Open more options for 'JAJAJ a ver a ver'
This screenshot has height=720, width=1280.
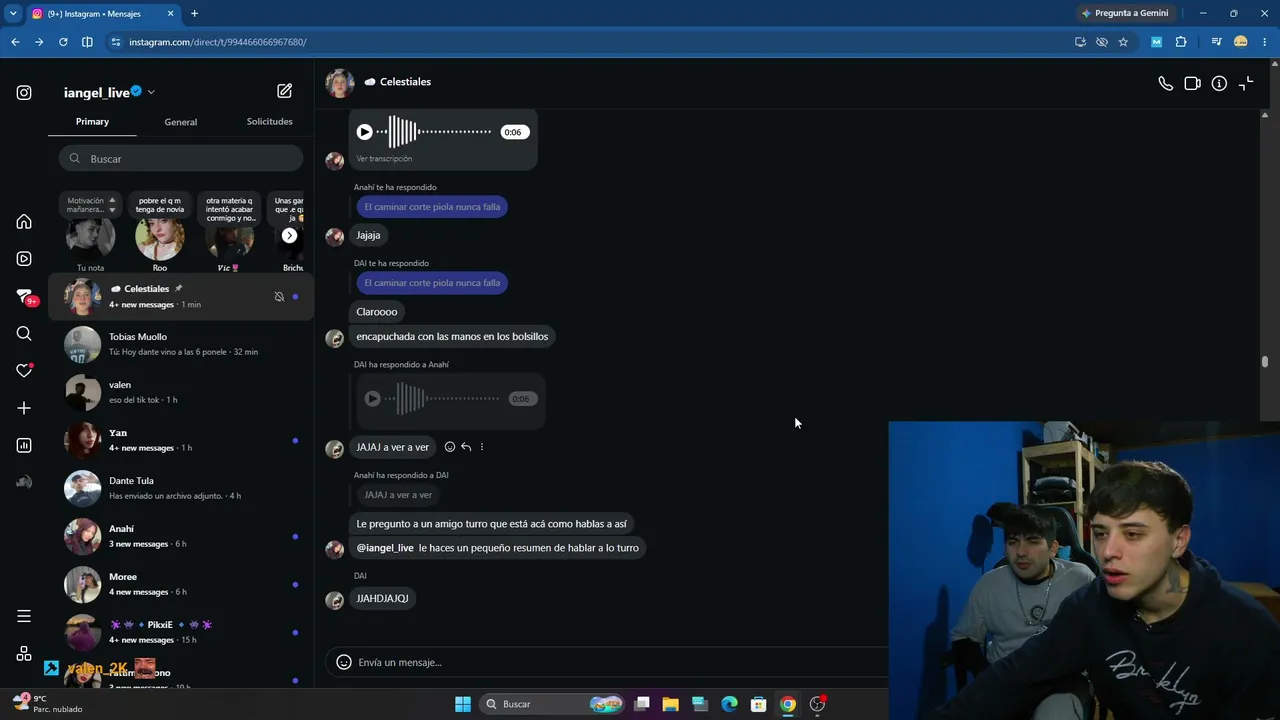pyautogui.click(x=482, y=447)
